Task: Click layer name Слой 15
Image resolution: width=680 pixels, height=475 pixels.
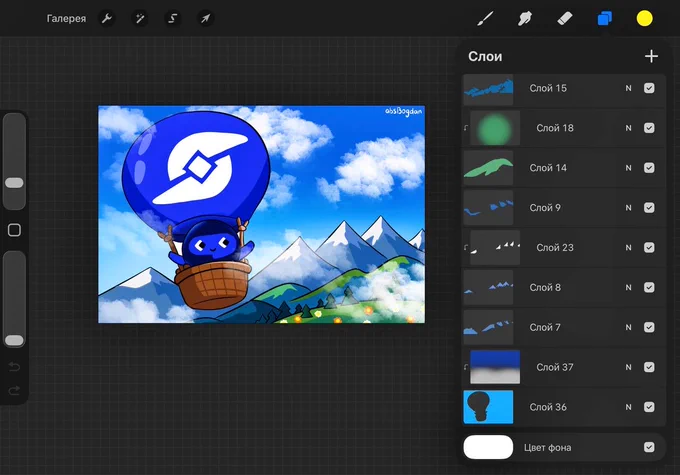Action: [548, 88]
